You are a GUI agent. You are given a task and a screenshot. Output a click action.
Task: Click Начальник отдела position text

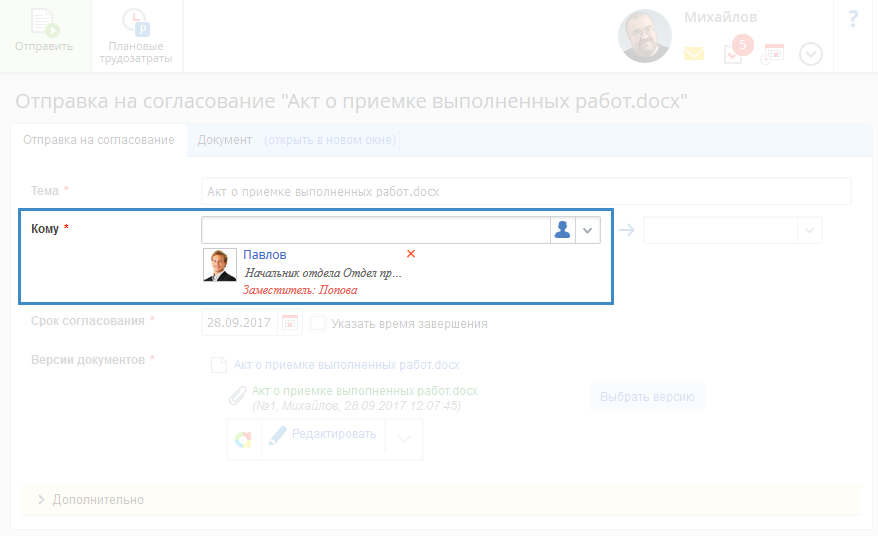pos(324,273)
